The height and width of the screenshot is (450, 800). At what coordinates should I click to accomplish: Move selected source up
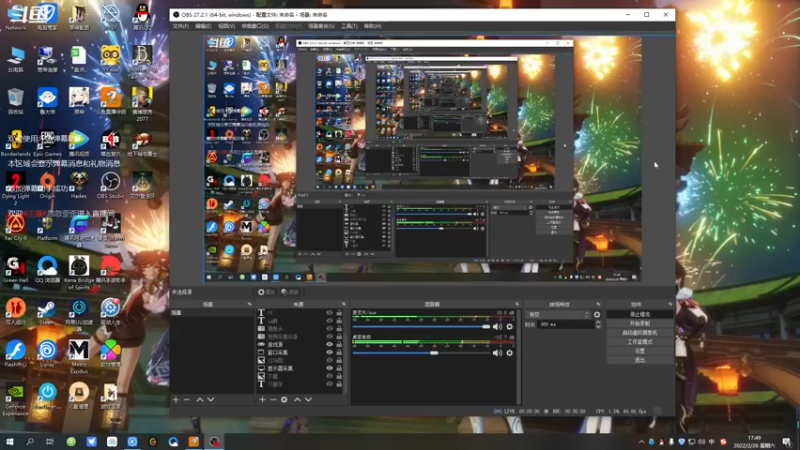[297, 399]
